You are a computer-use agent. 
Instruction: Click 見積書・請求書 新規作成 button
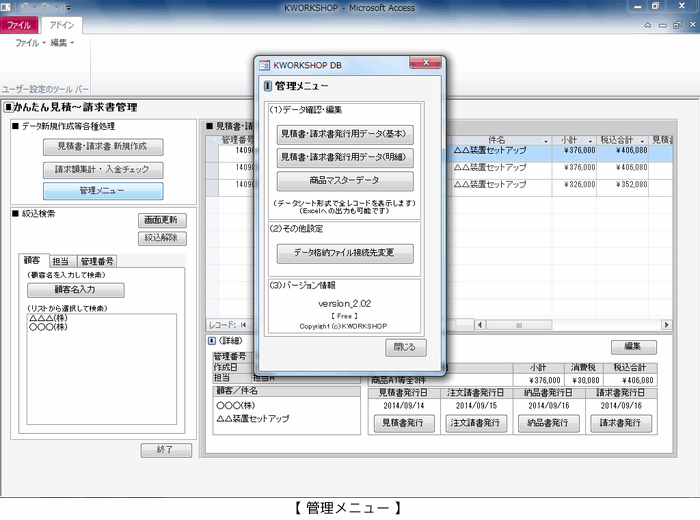coord(103,146)
